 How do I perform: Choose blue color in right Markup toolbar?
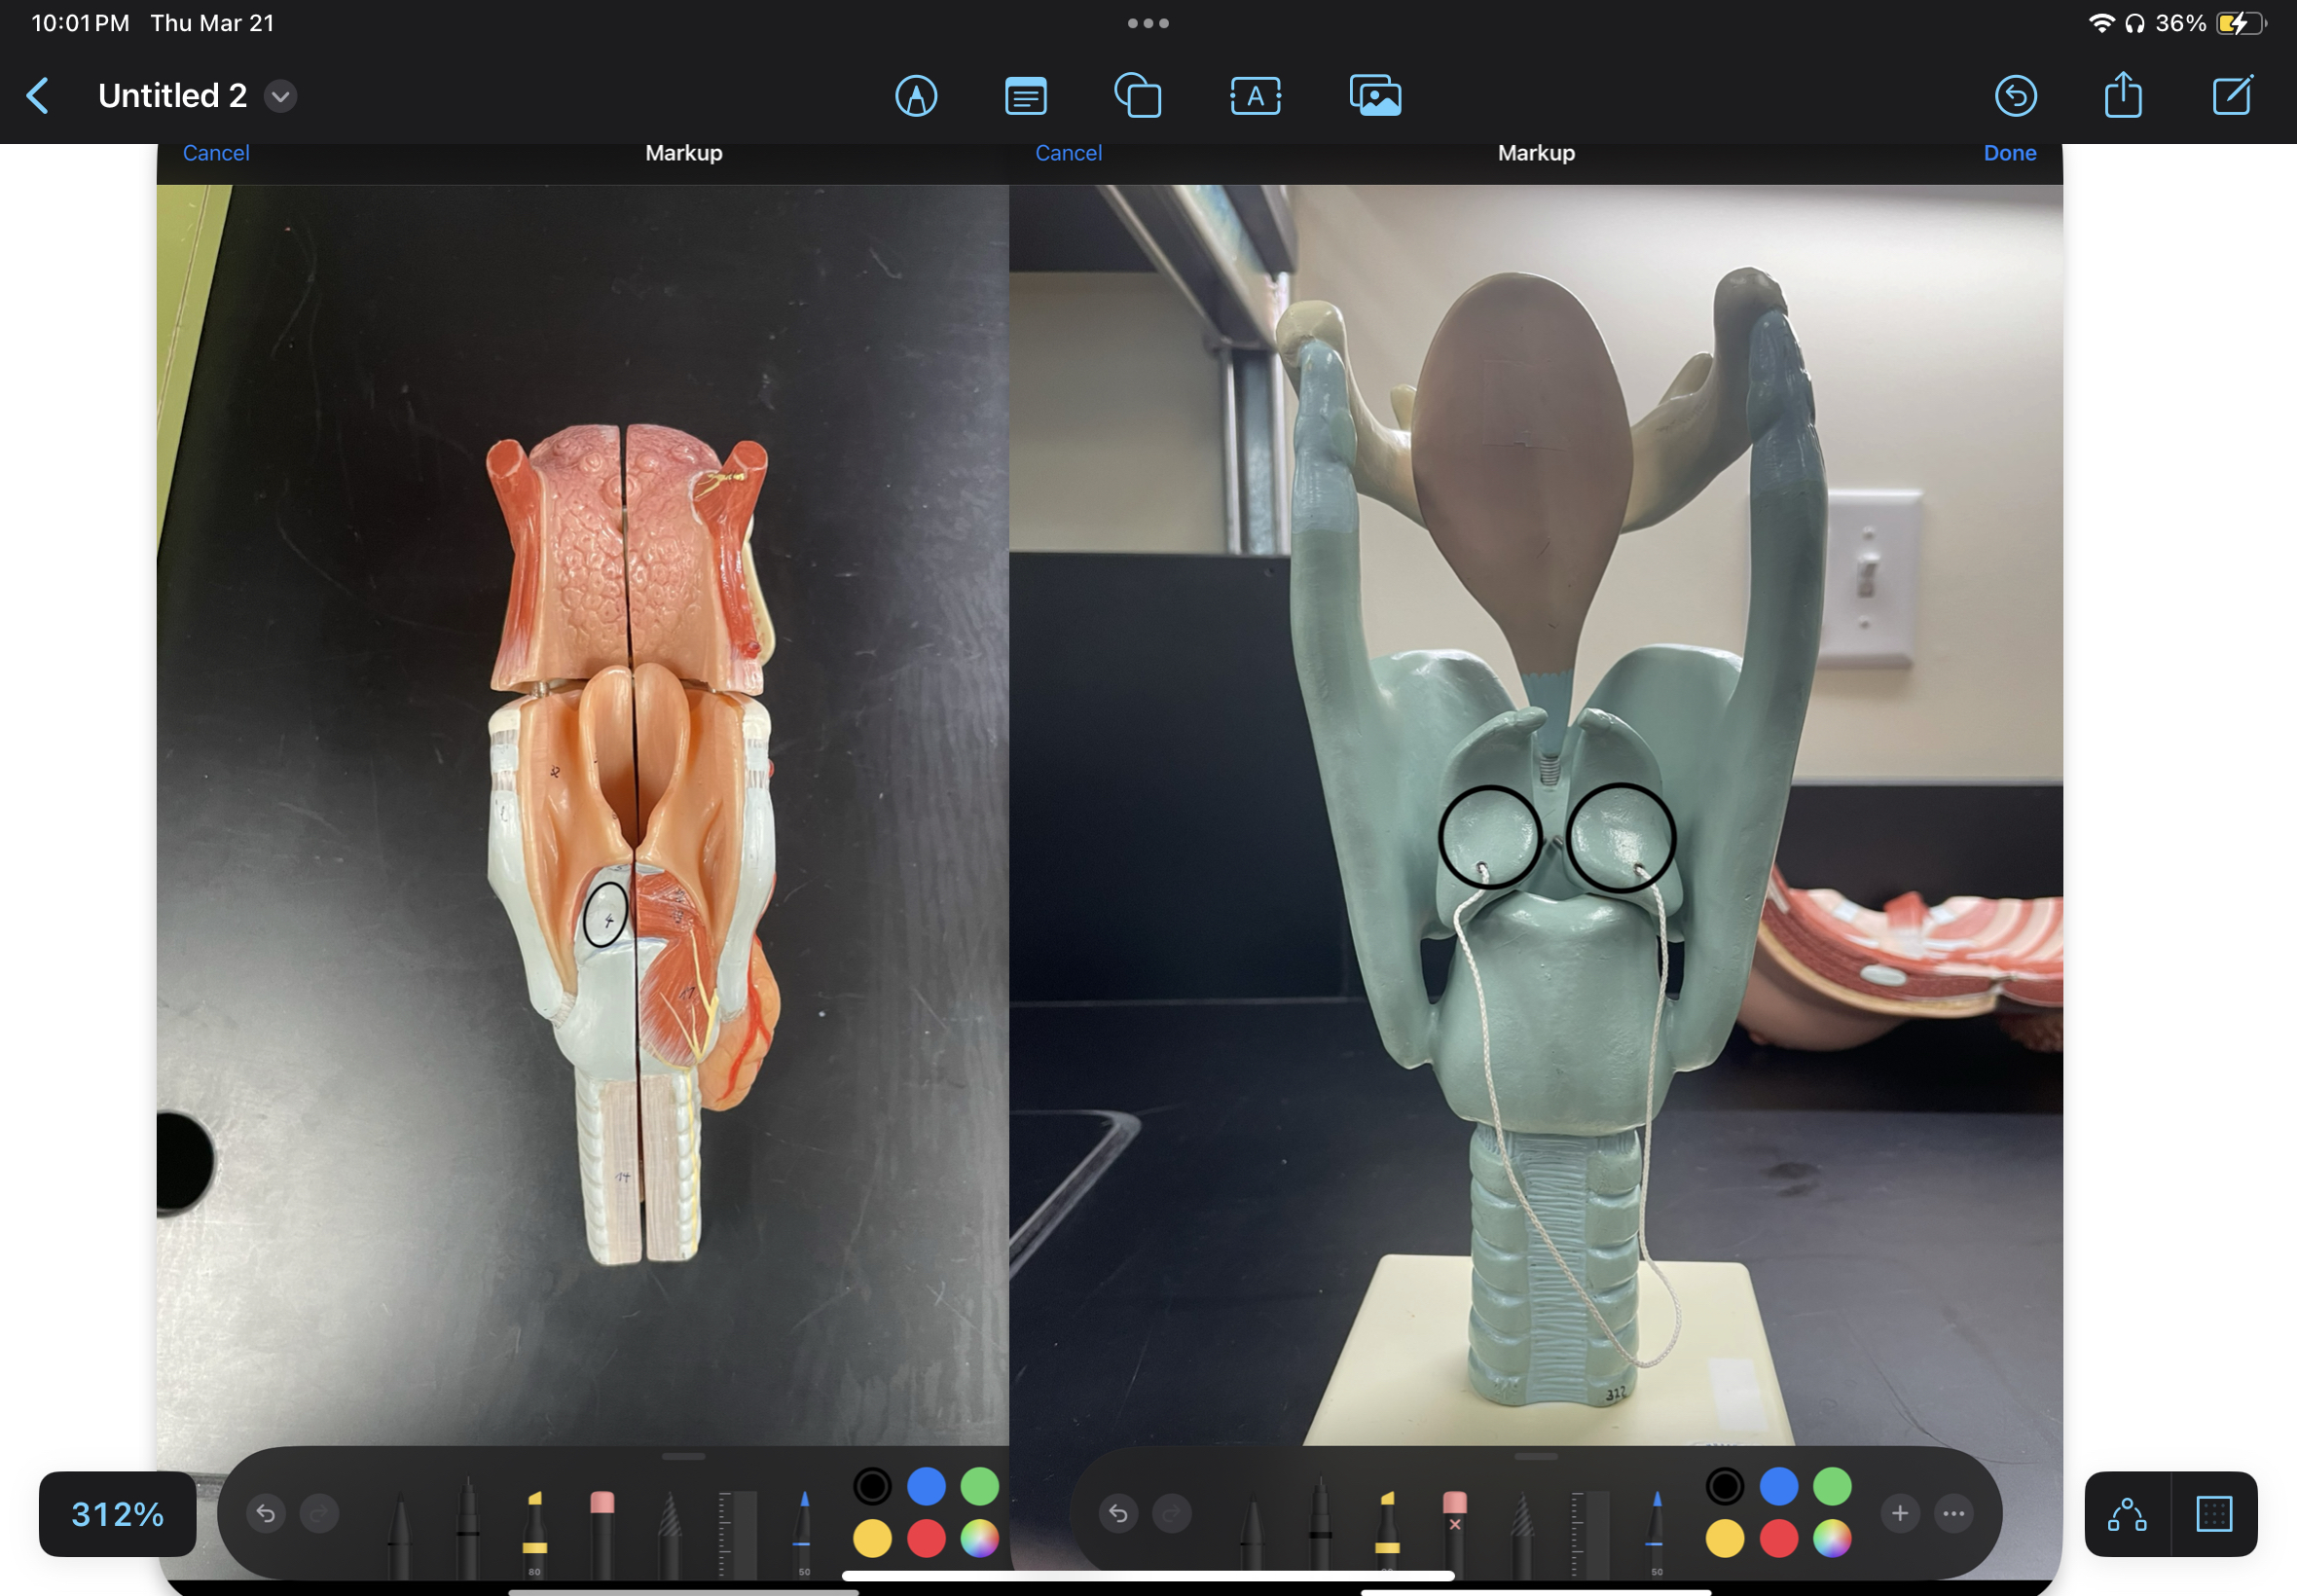pos(1778,1486)
